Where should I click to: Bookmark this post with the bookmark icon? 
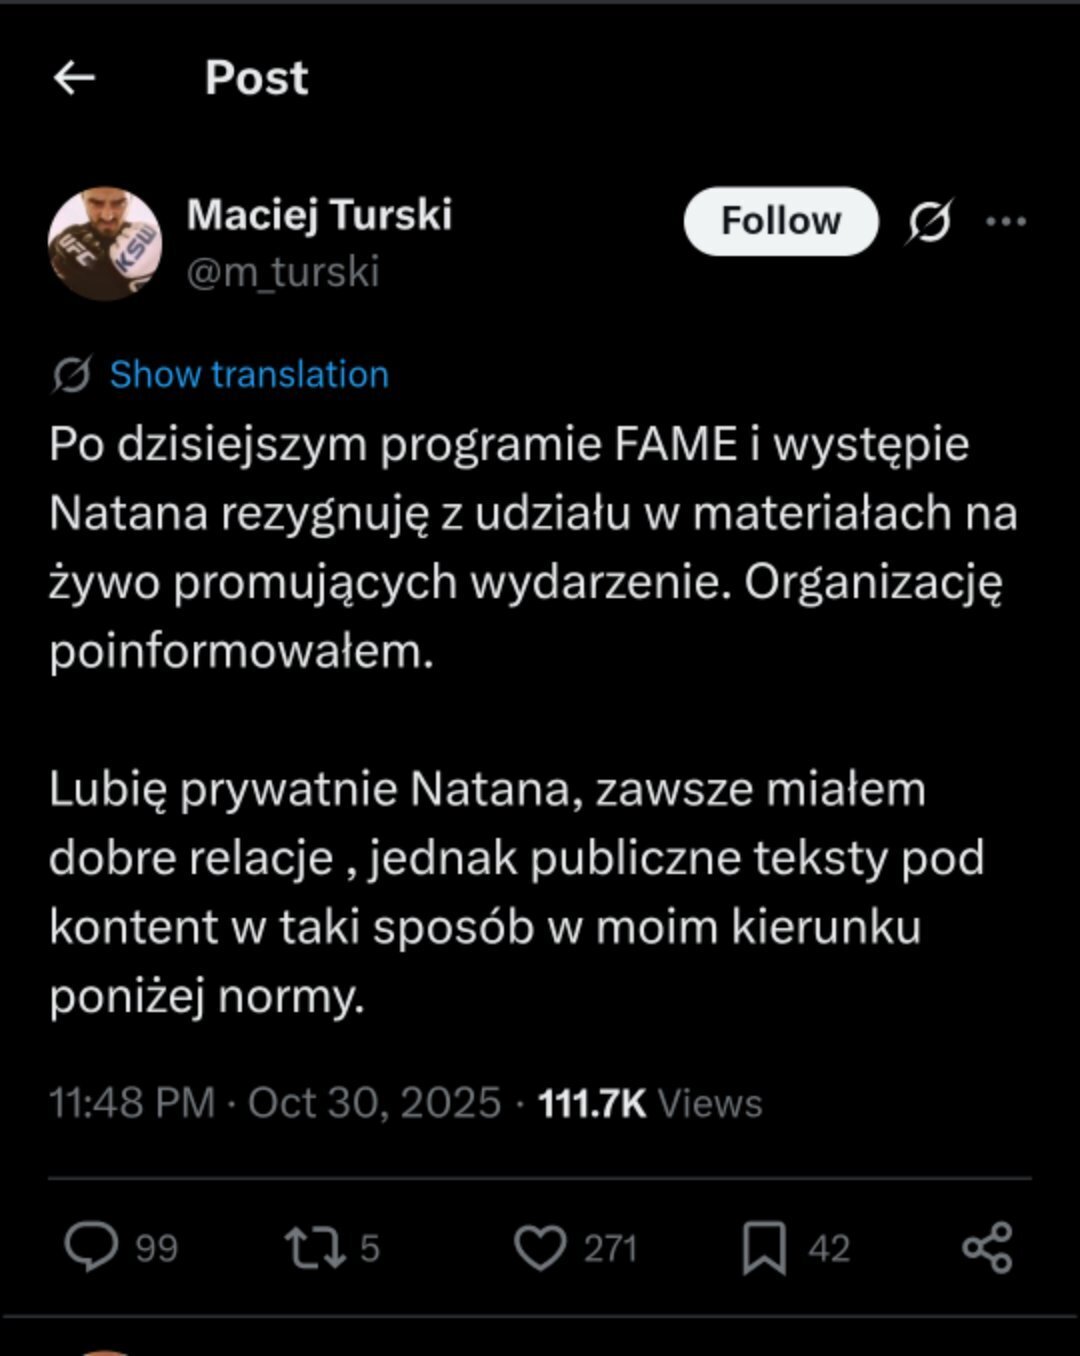[x=764, y=1247]
